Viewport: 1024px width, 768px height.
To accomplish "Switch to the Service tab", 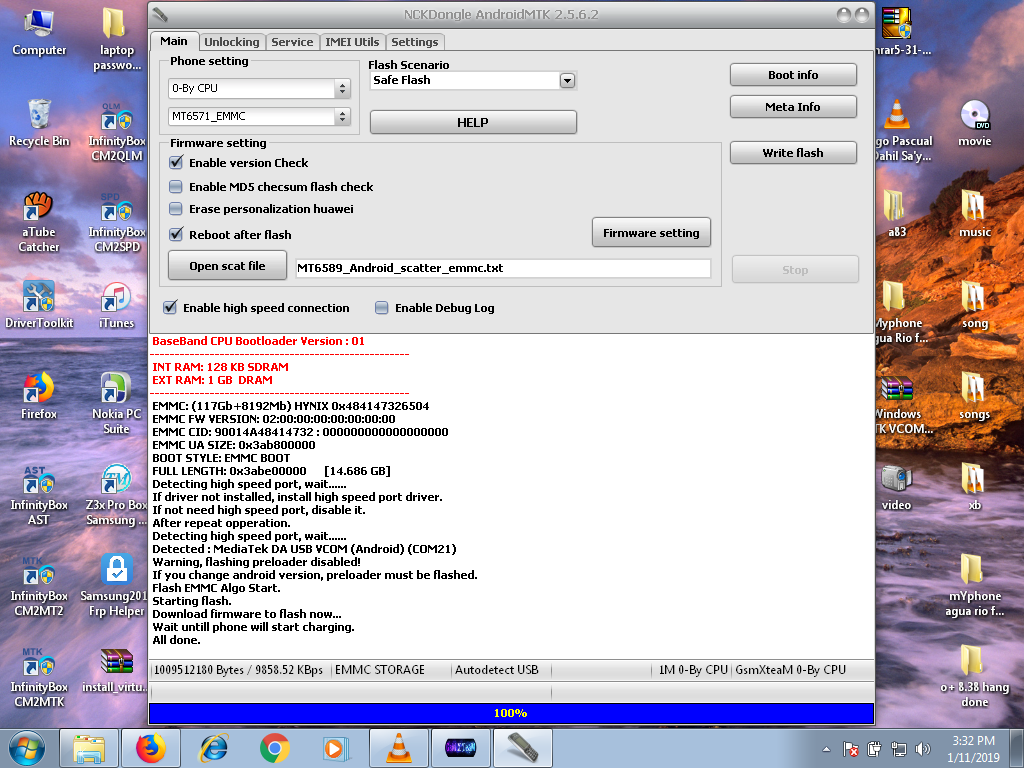I will point(292,42).
